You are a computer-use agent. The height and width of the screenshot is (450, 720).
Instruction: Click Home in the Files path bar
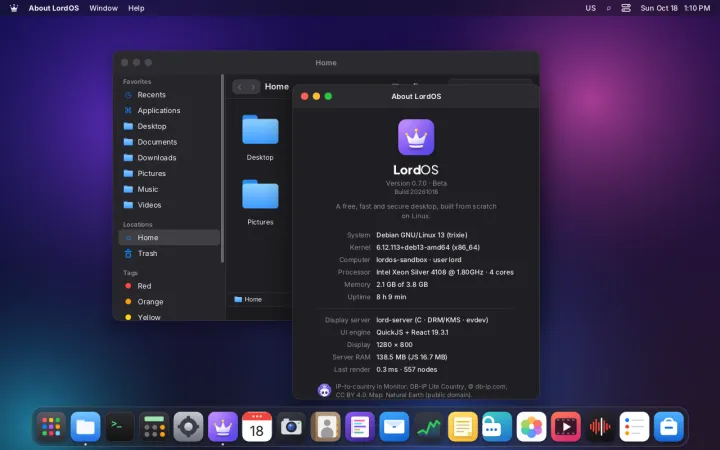pos(248,299)
